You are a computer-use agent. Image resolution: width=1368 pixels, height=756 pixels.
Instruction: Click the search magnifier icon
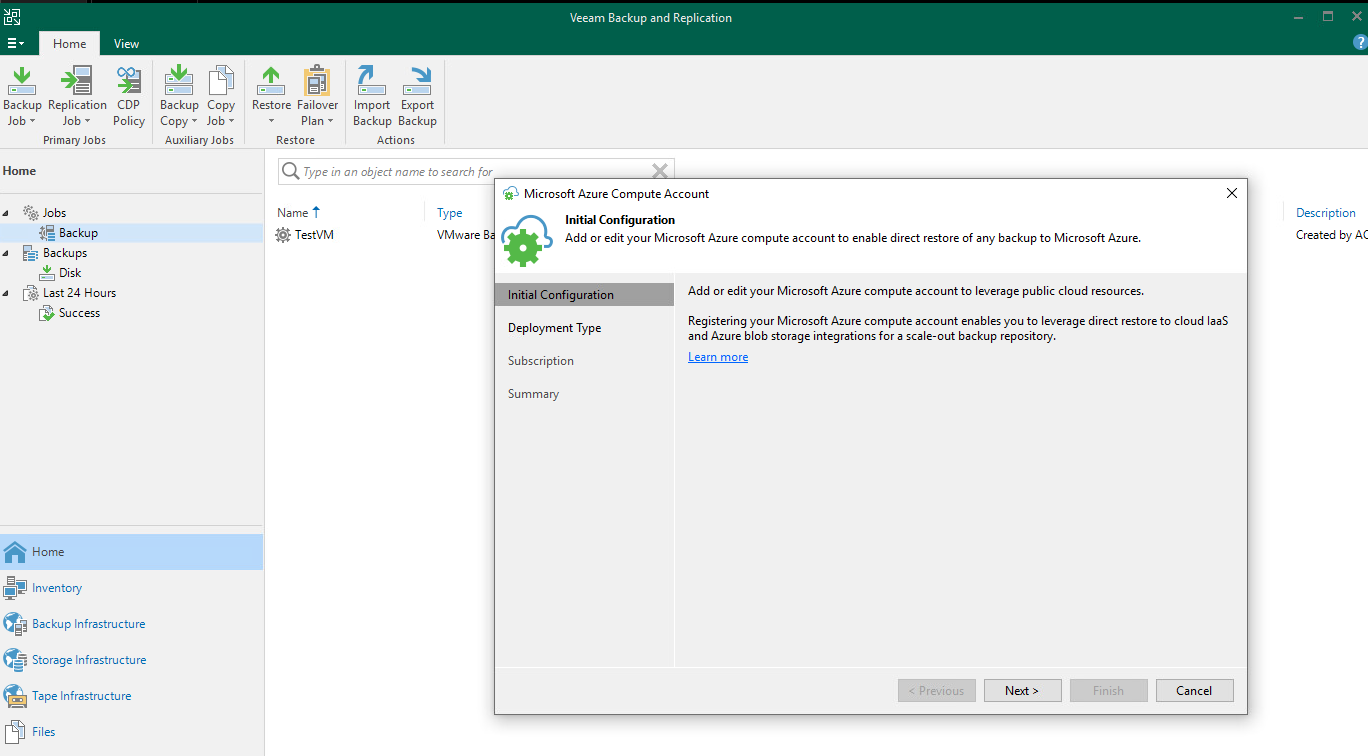click(x=291, y=172)
